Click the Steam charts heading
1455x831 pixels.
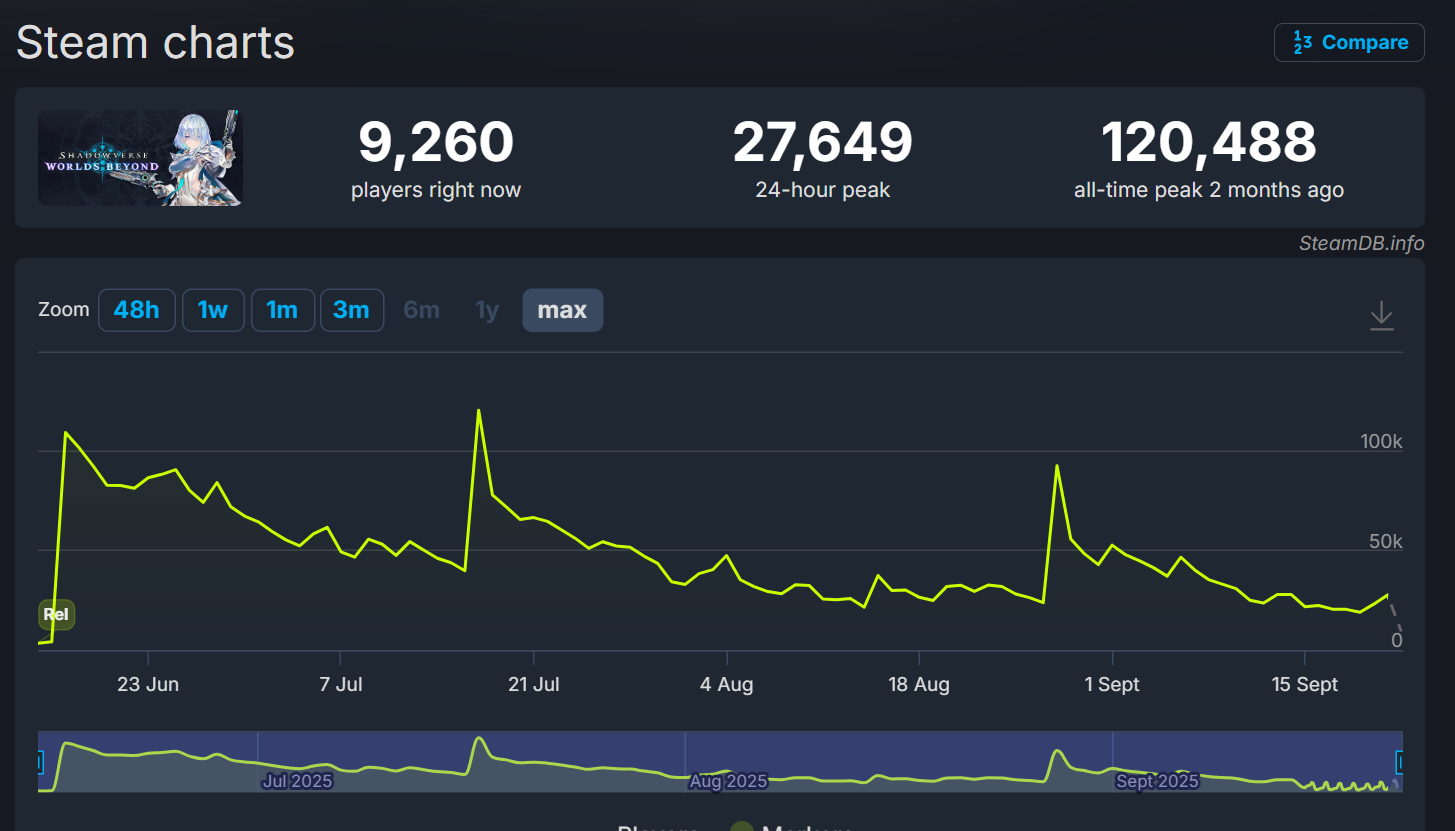[x=155, y=42]
